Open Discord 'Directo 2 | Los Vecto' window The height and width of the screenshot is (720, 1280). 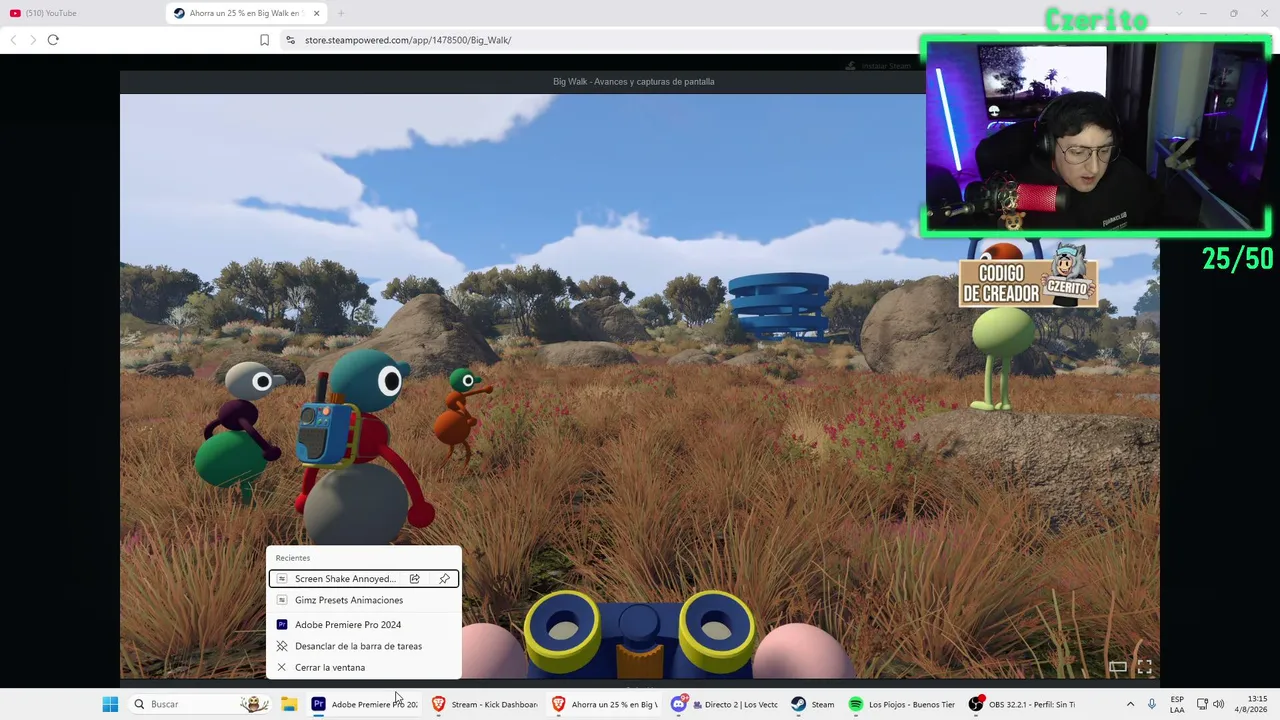(x=725, y=704)
